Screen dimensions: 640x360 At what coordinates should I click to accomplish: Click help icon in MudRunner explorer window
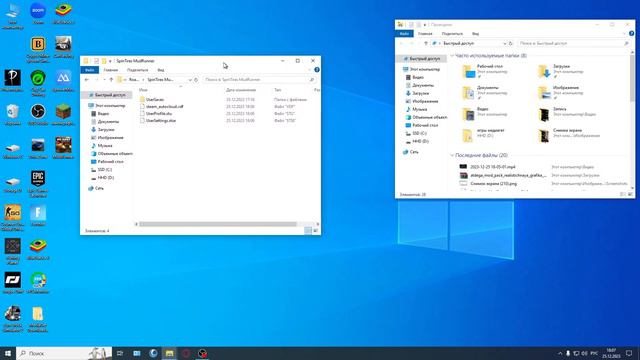pyautogui.click(x=317, y=70)
